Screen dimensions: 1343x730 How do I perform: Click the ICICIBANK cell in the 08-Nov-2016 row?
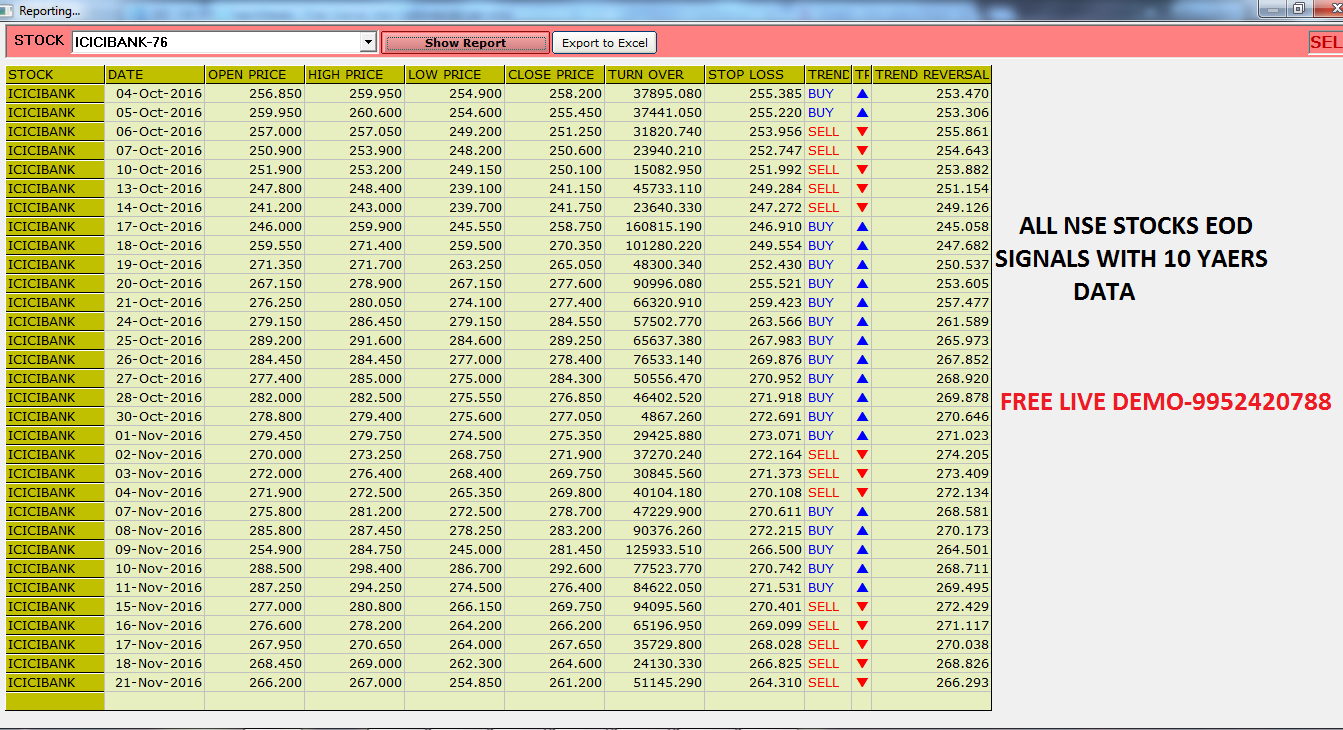(x=55, y=531)
